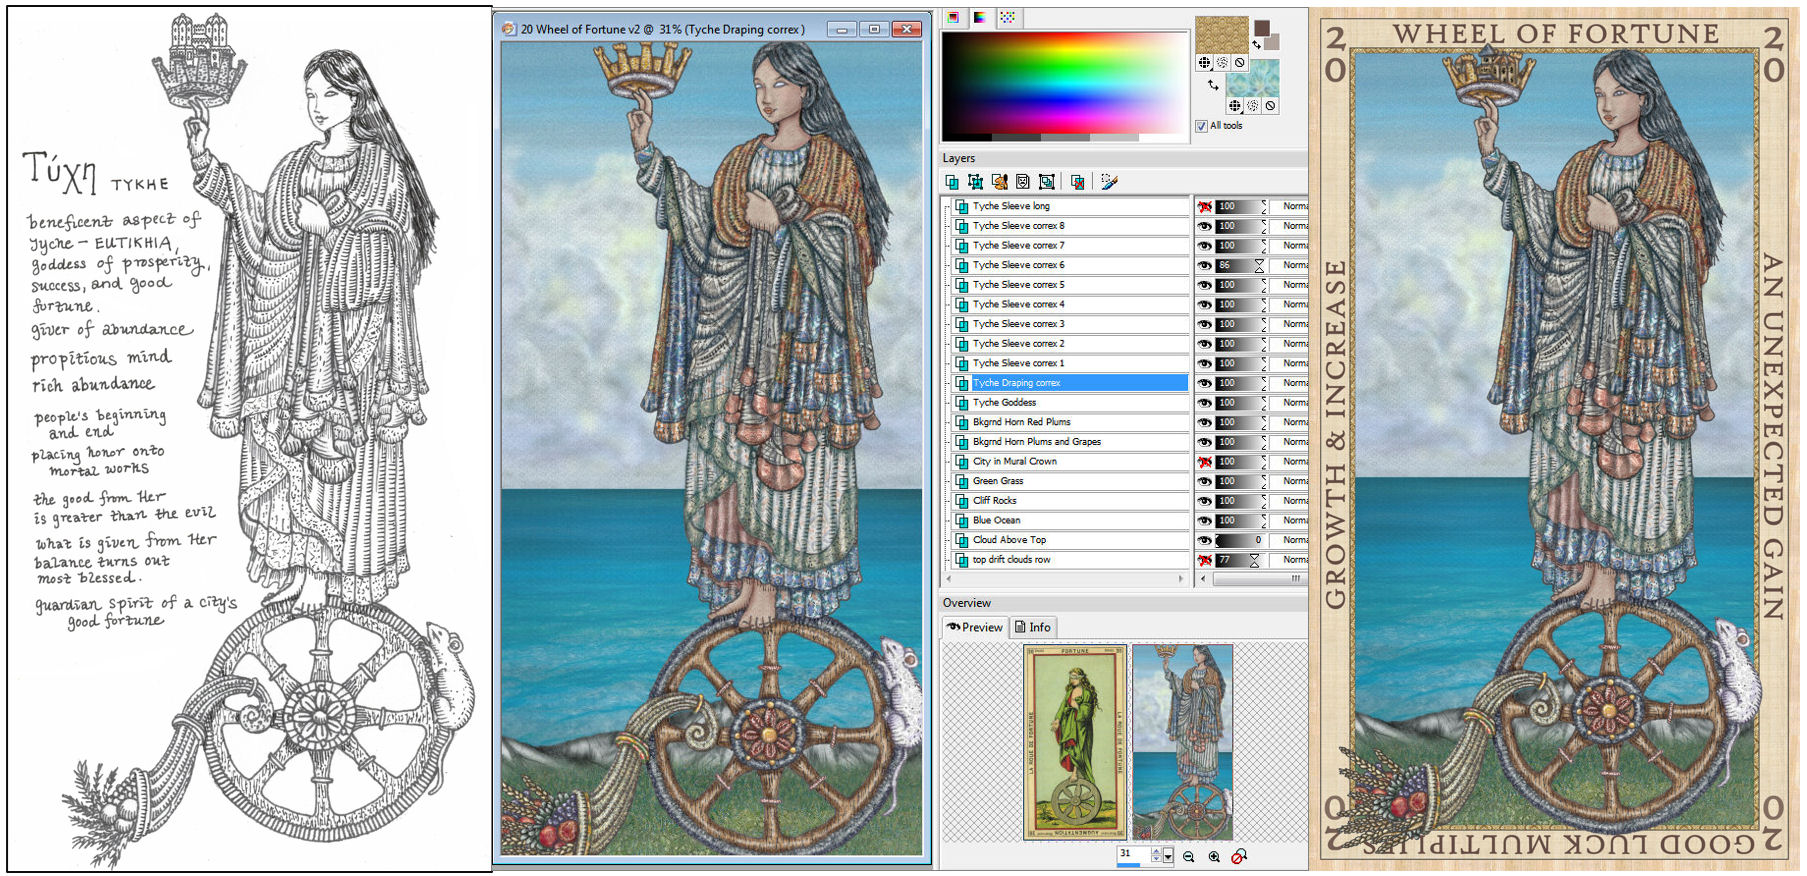Show the Tyche Sleeve long layer

pos(1204,207)
